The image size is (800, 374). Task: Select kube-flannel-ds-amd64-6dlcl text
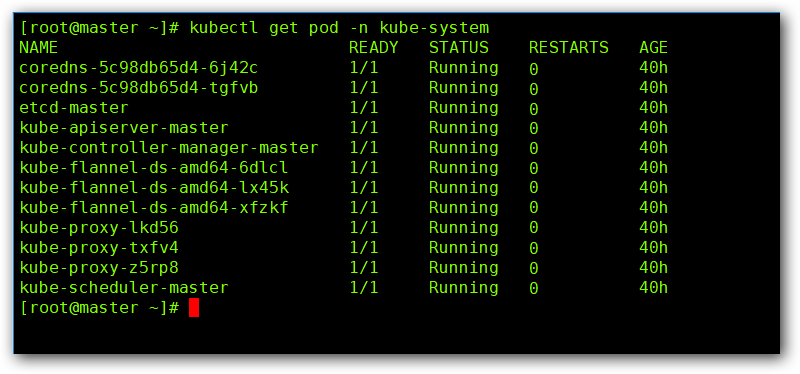pos(154,168)
